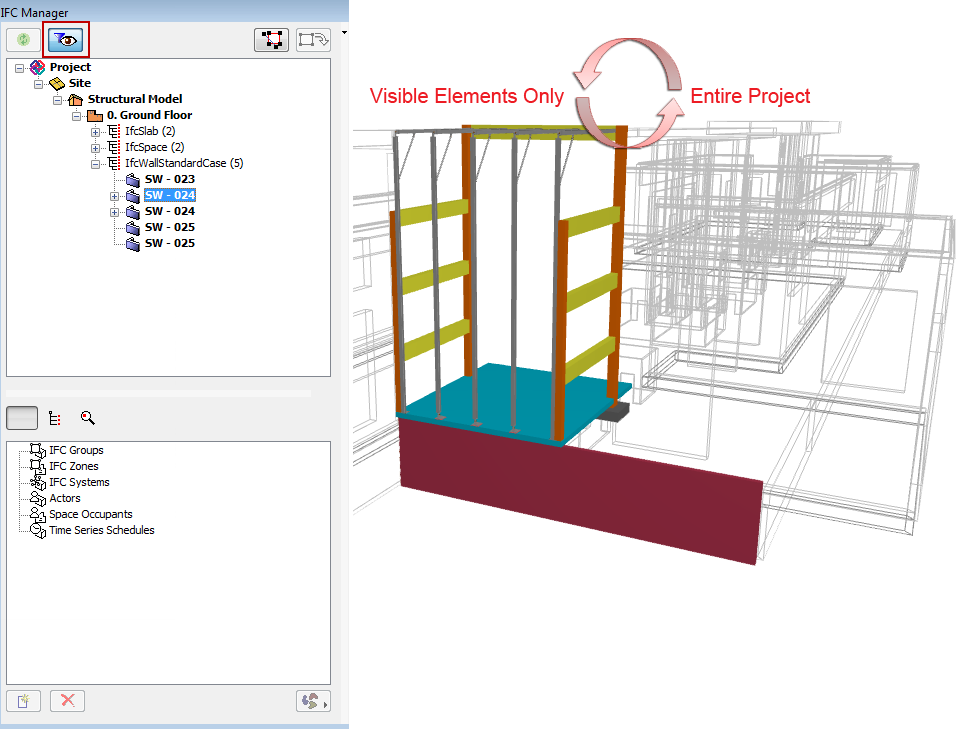This screenshot has height=736, width=967.
Task: Click the IFC Zones icon
Action: click(x=38, y=466)
